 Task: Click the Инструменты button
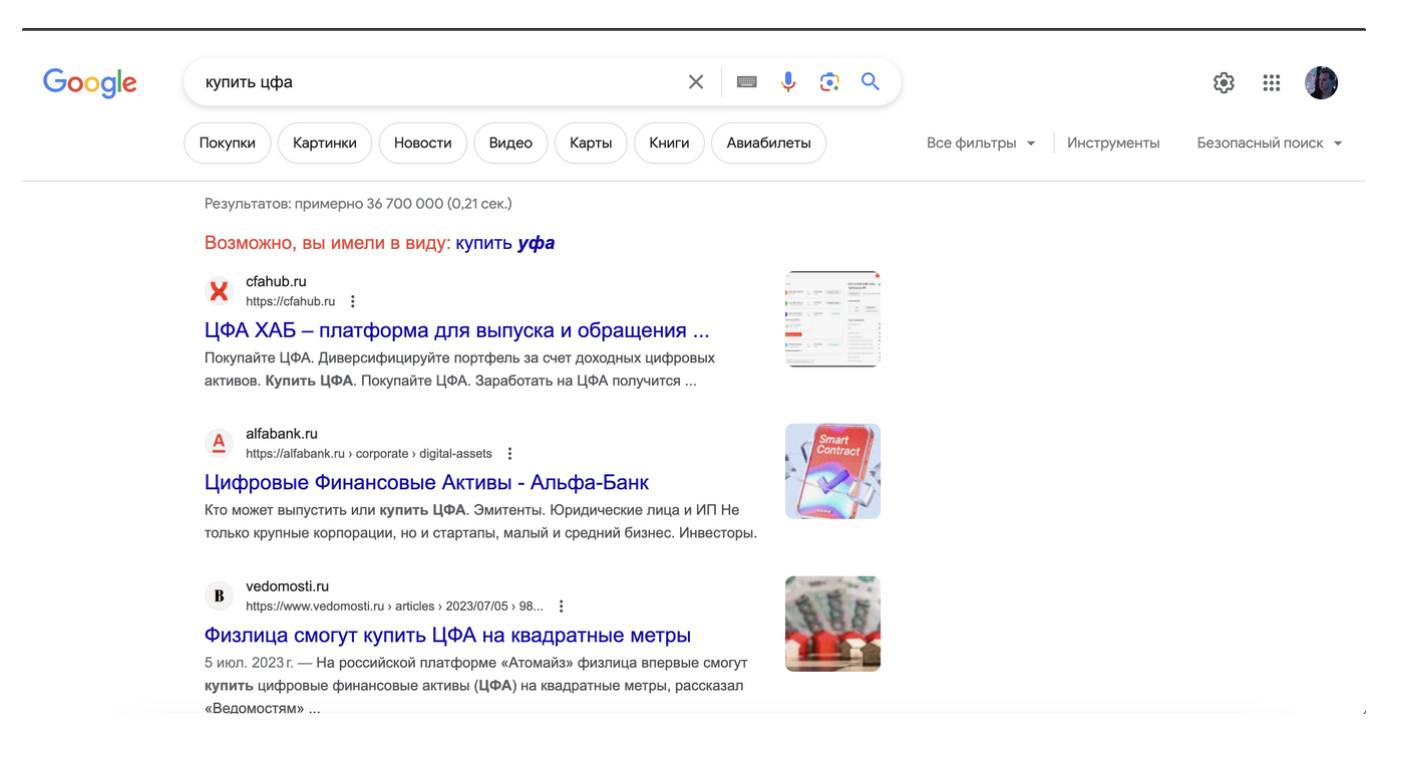point(1113,143)
